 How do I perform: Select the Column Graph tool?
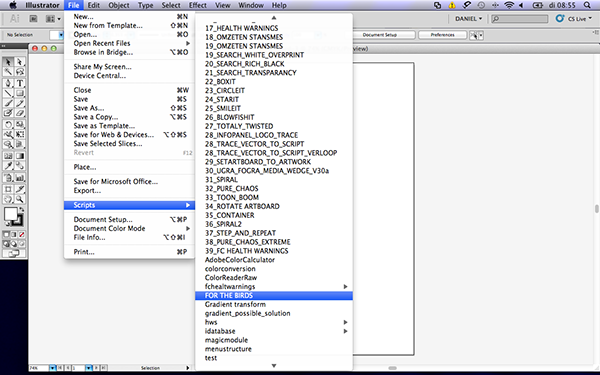[20, 178]
